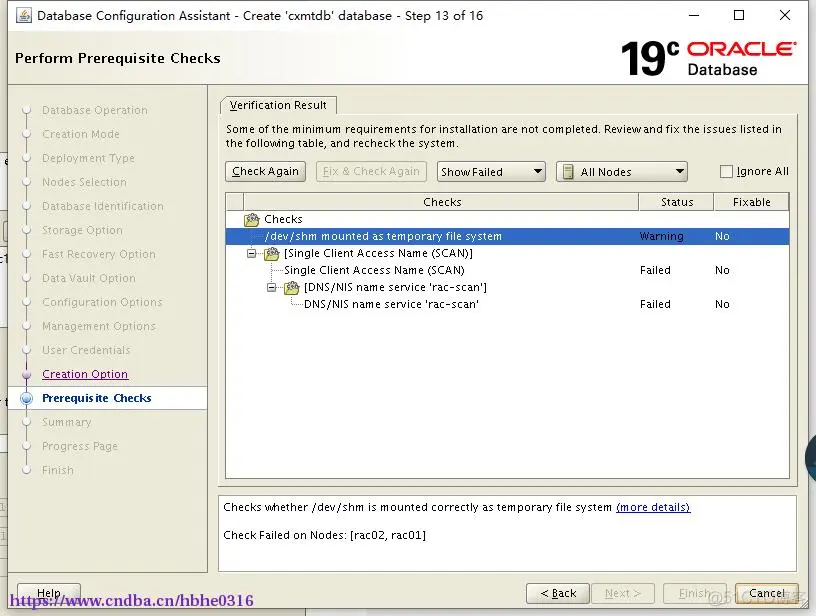Screen dimensions: 816x616
Task: Click the Checks column header
Action: tap(441, 202)
